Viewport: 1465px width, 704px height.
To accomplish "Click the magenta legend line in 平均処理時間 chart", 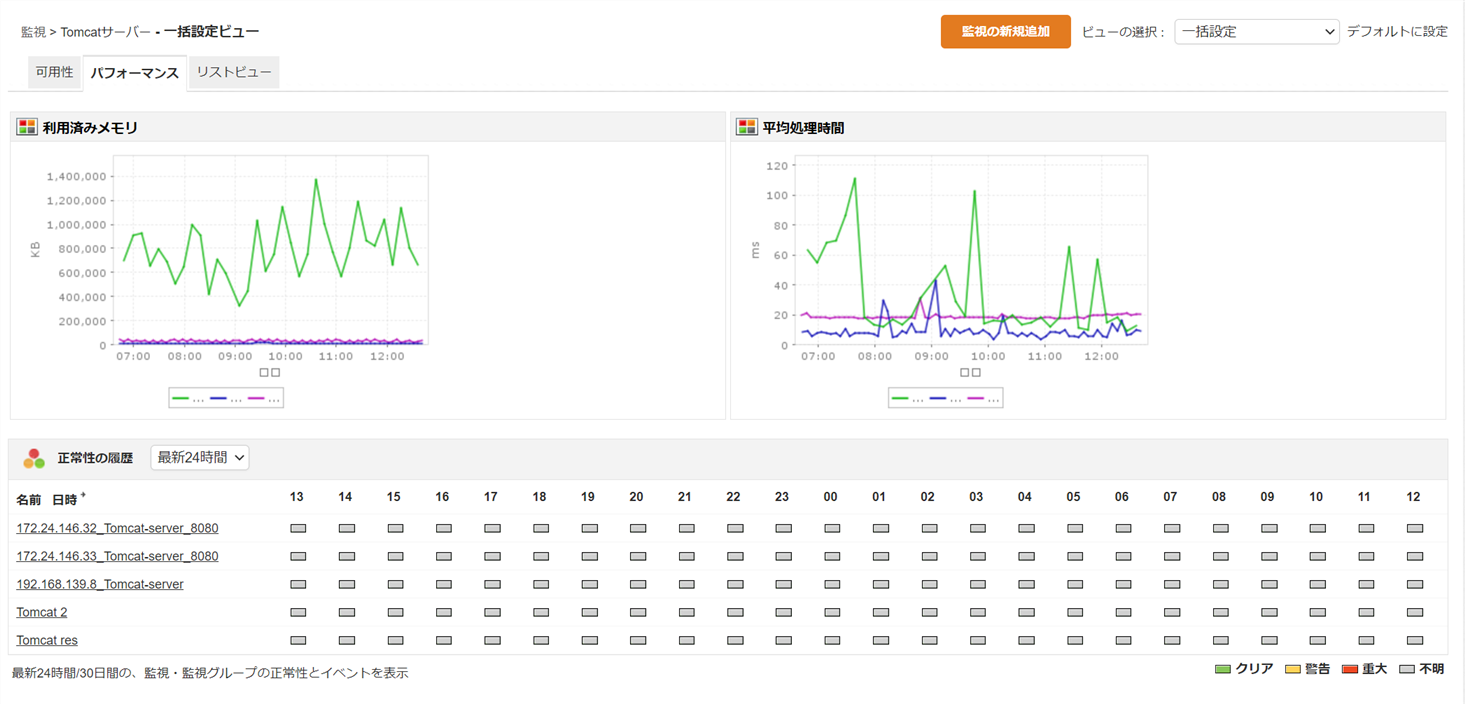I will [976, 398].
